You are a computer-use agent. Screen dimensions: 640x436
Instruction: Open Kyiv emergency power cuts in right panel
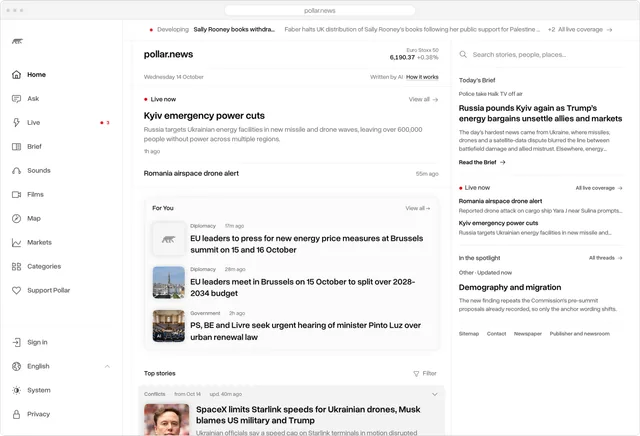[x=498, y=223]
